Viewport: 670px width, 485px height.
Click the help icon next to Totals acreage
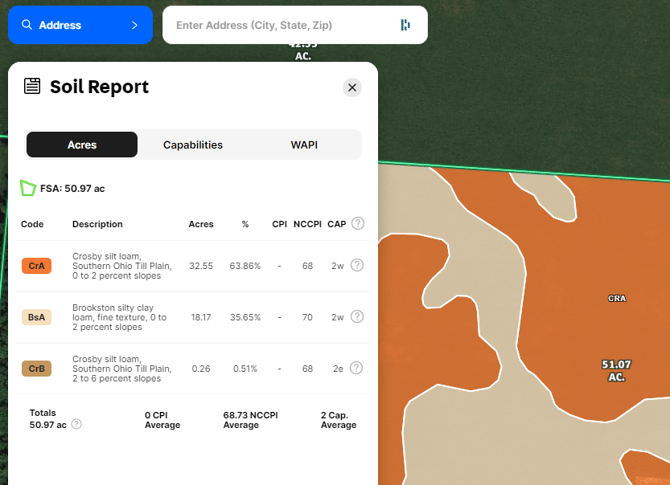(x=76, y=424)
